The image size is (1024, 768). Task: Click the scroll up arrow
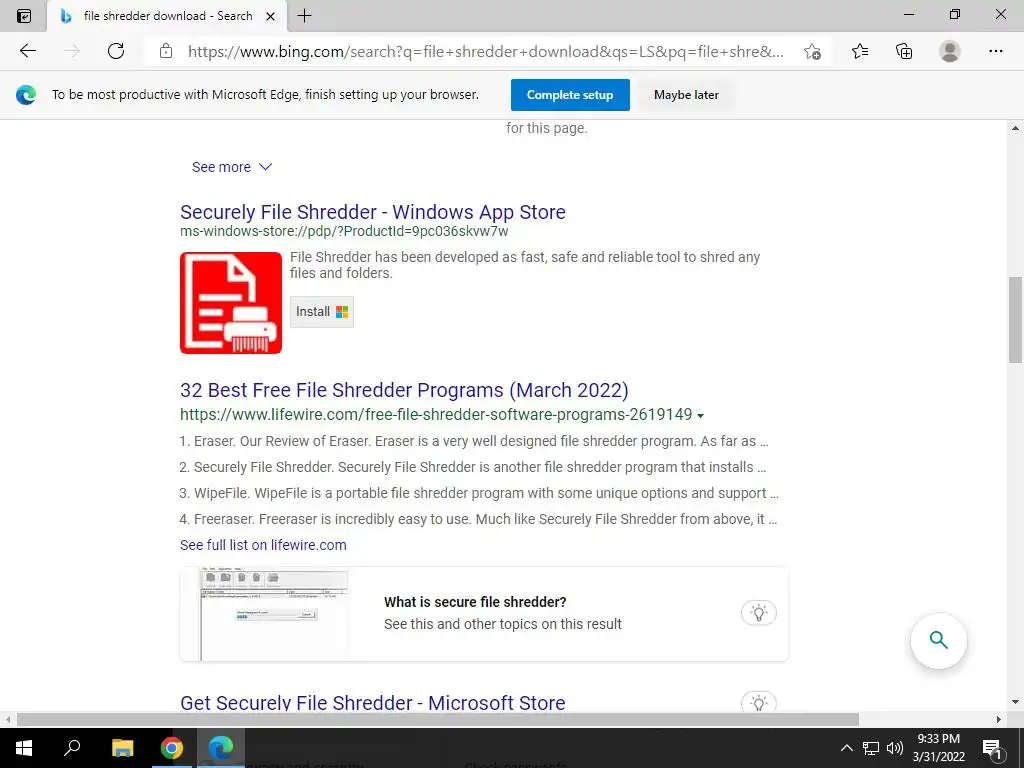click(x=1015, y=128)
